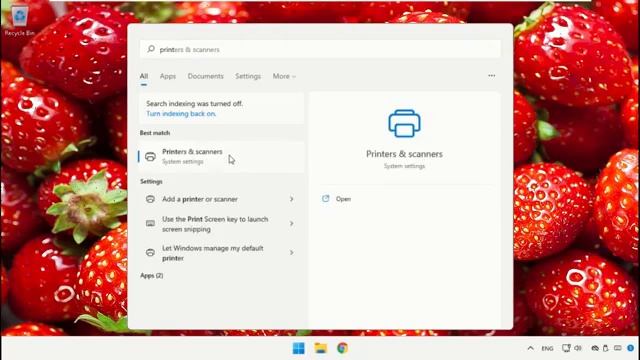Switch to the Settings search tab
640x360 pixels.
point(248,76)
